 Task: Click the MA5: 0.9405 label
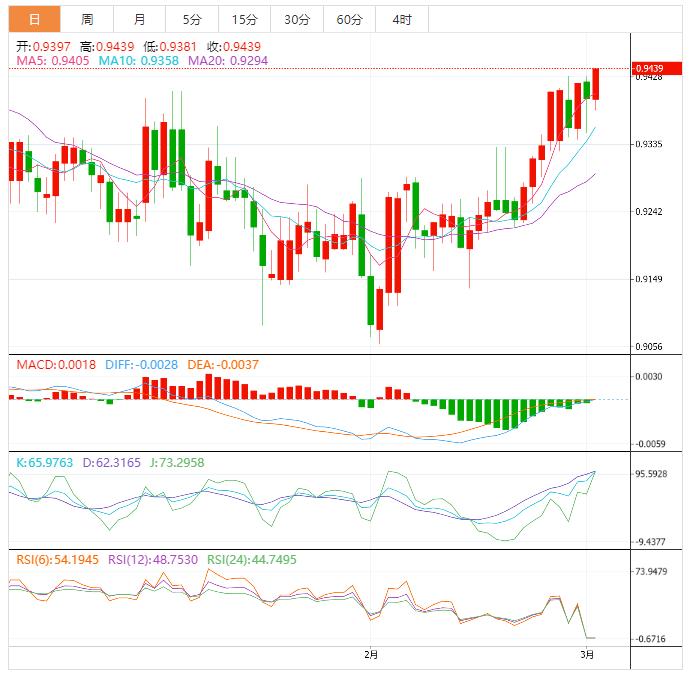(53, 61)
